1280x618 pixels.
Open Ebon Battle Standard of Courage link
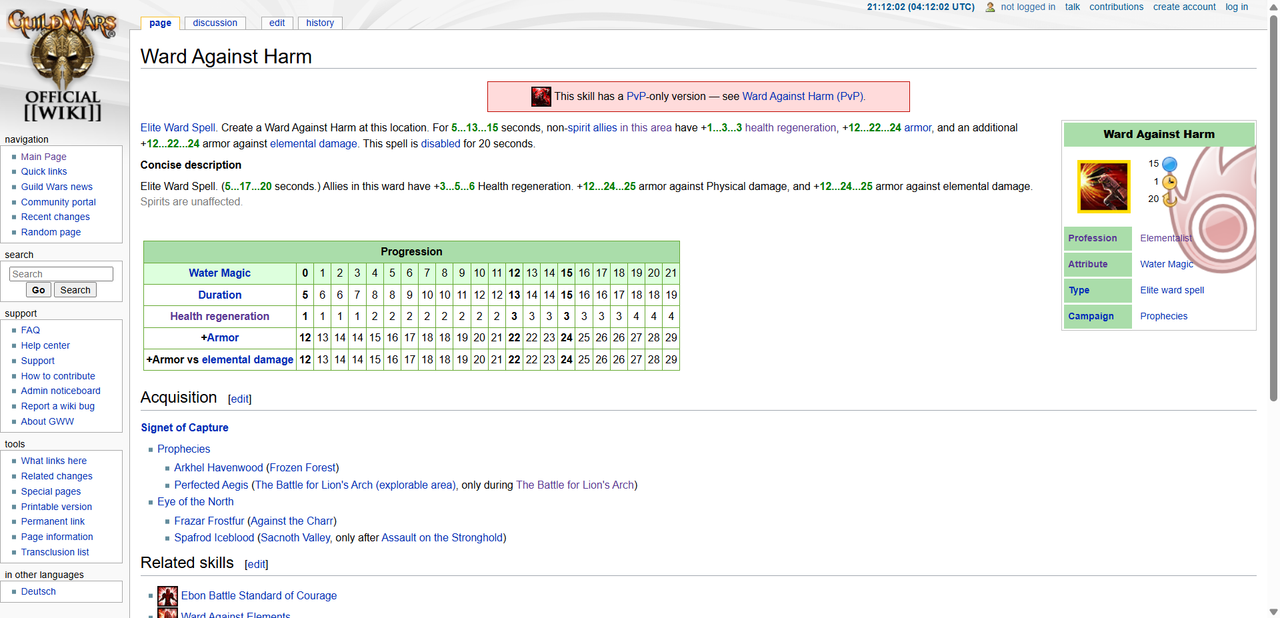(259, 596)
